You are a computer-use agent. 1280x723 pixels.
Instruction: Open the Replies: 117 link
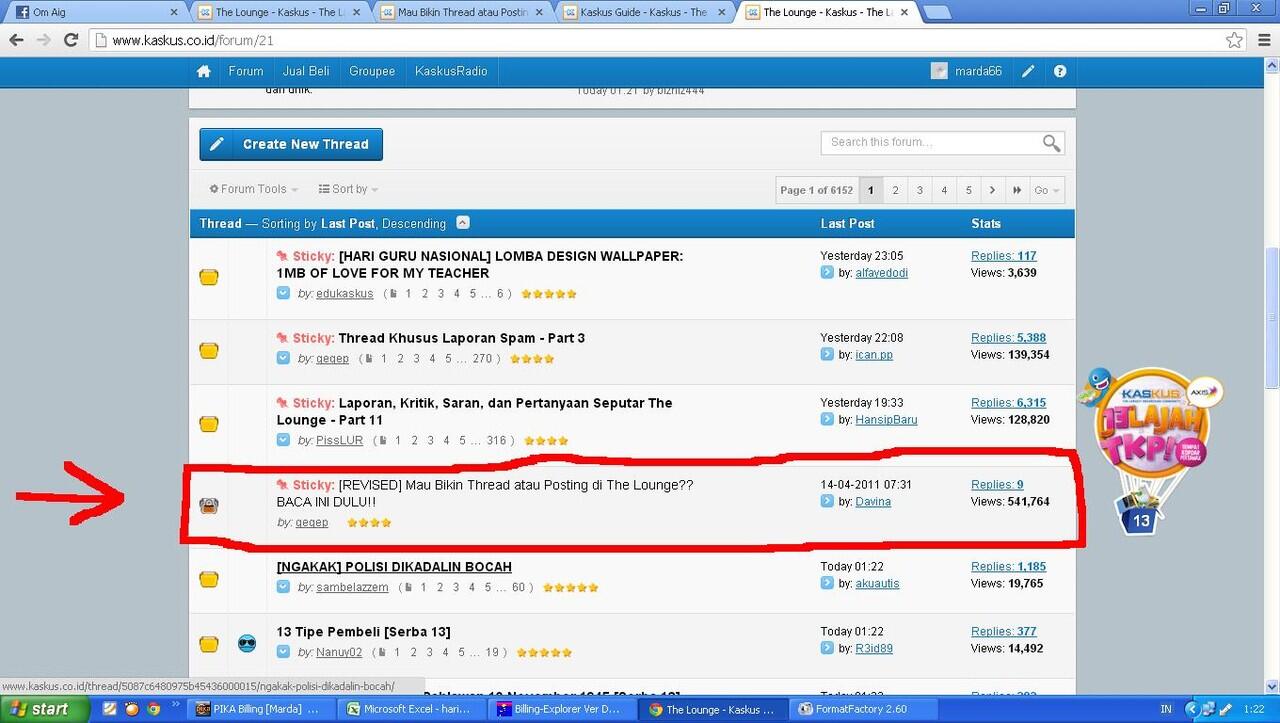click(1004, 256)
